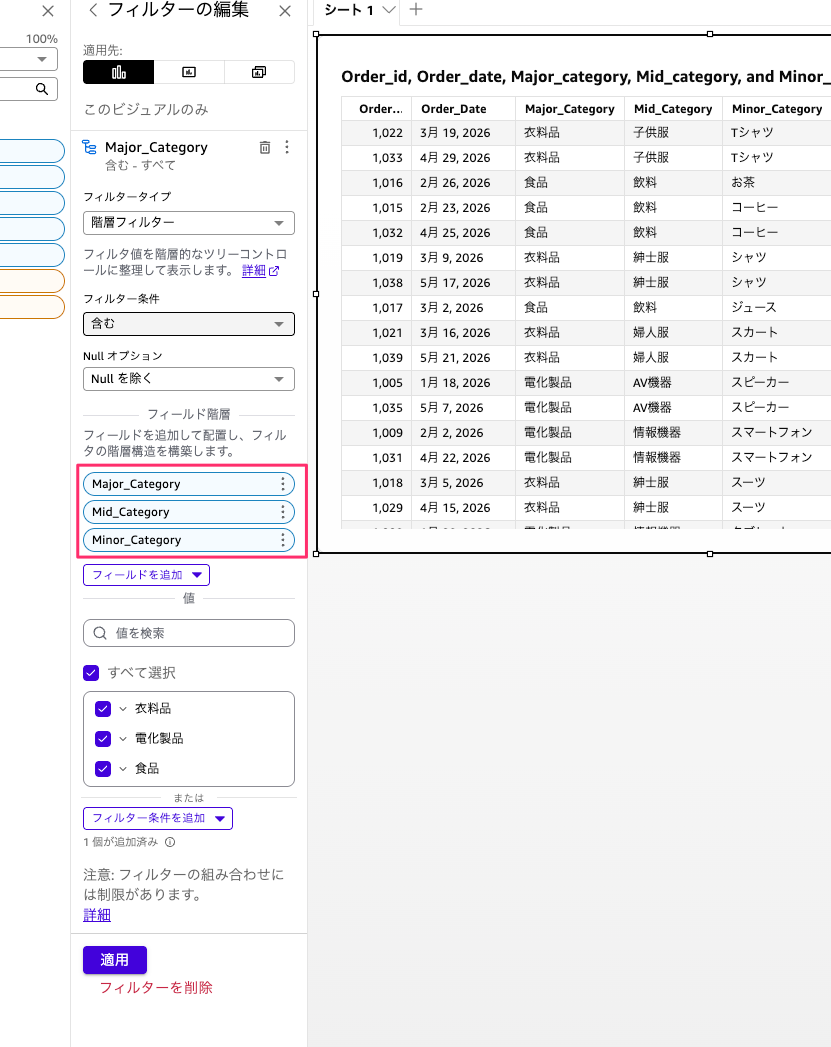The image size is (831, 1047).
Task: Close the フィルターの編集 panel
Action: [x=285, y=11]
